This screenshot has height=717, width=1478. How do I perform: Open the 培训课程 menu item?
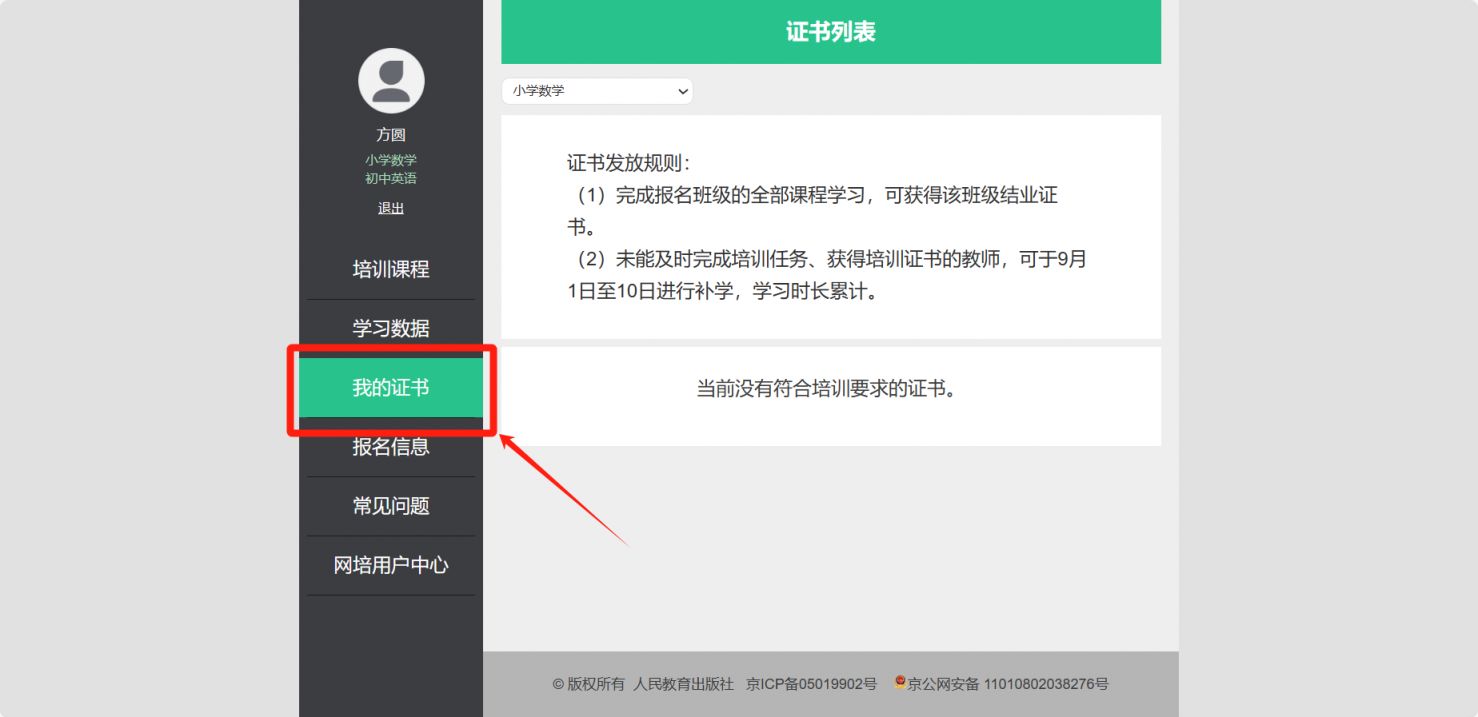click(391, 269)
